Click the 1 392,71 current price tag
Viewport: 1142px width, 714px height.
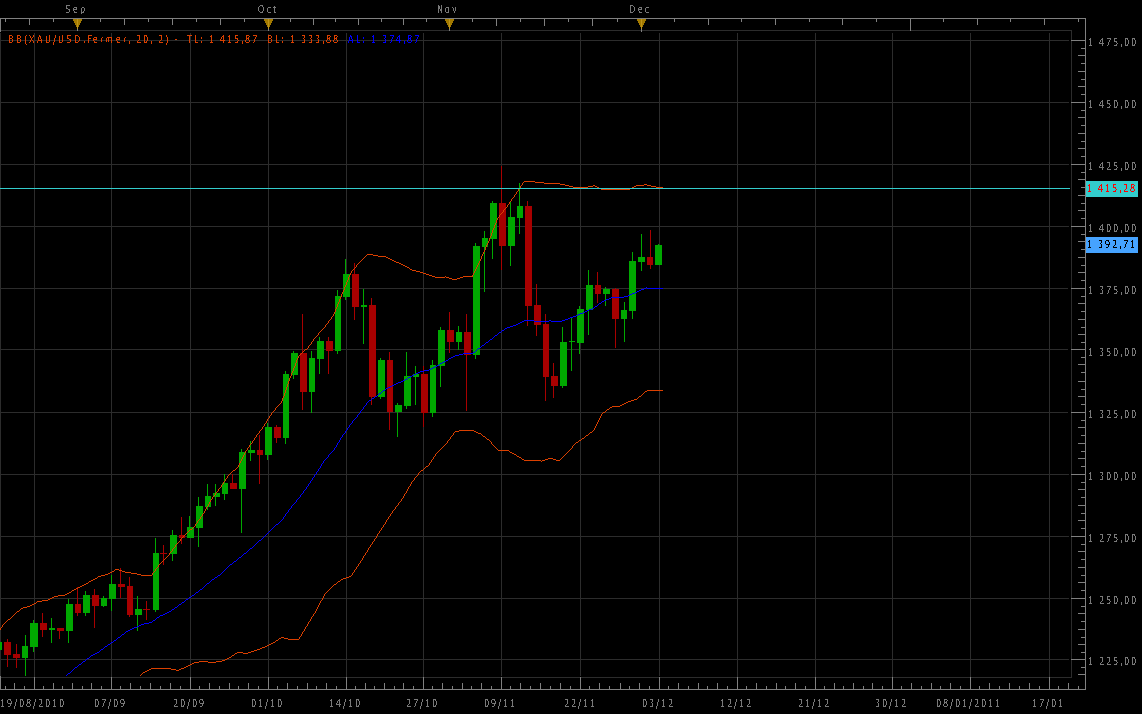click(1111, 244)
